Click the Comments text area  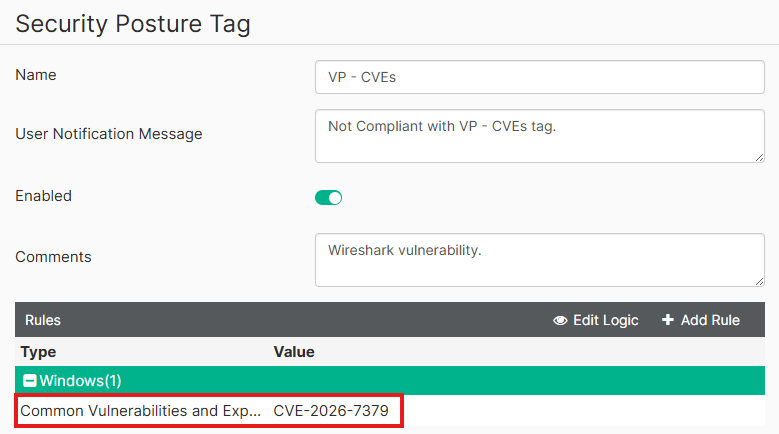(540, 260)
